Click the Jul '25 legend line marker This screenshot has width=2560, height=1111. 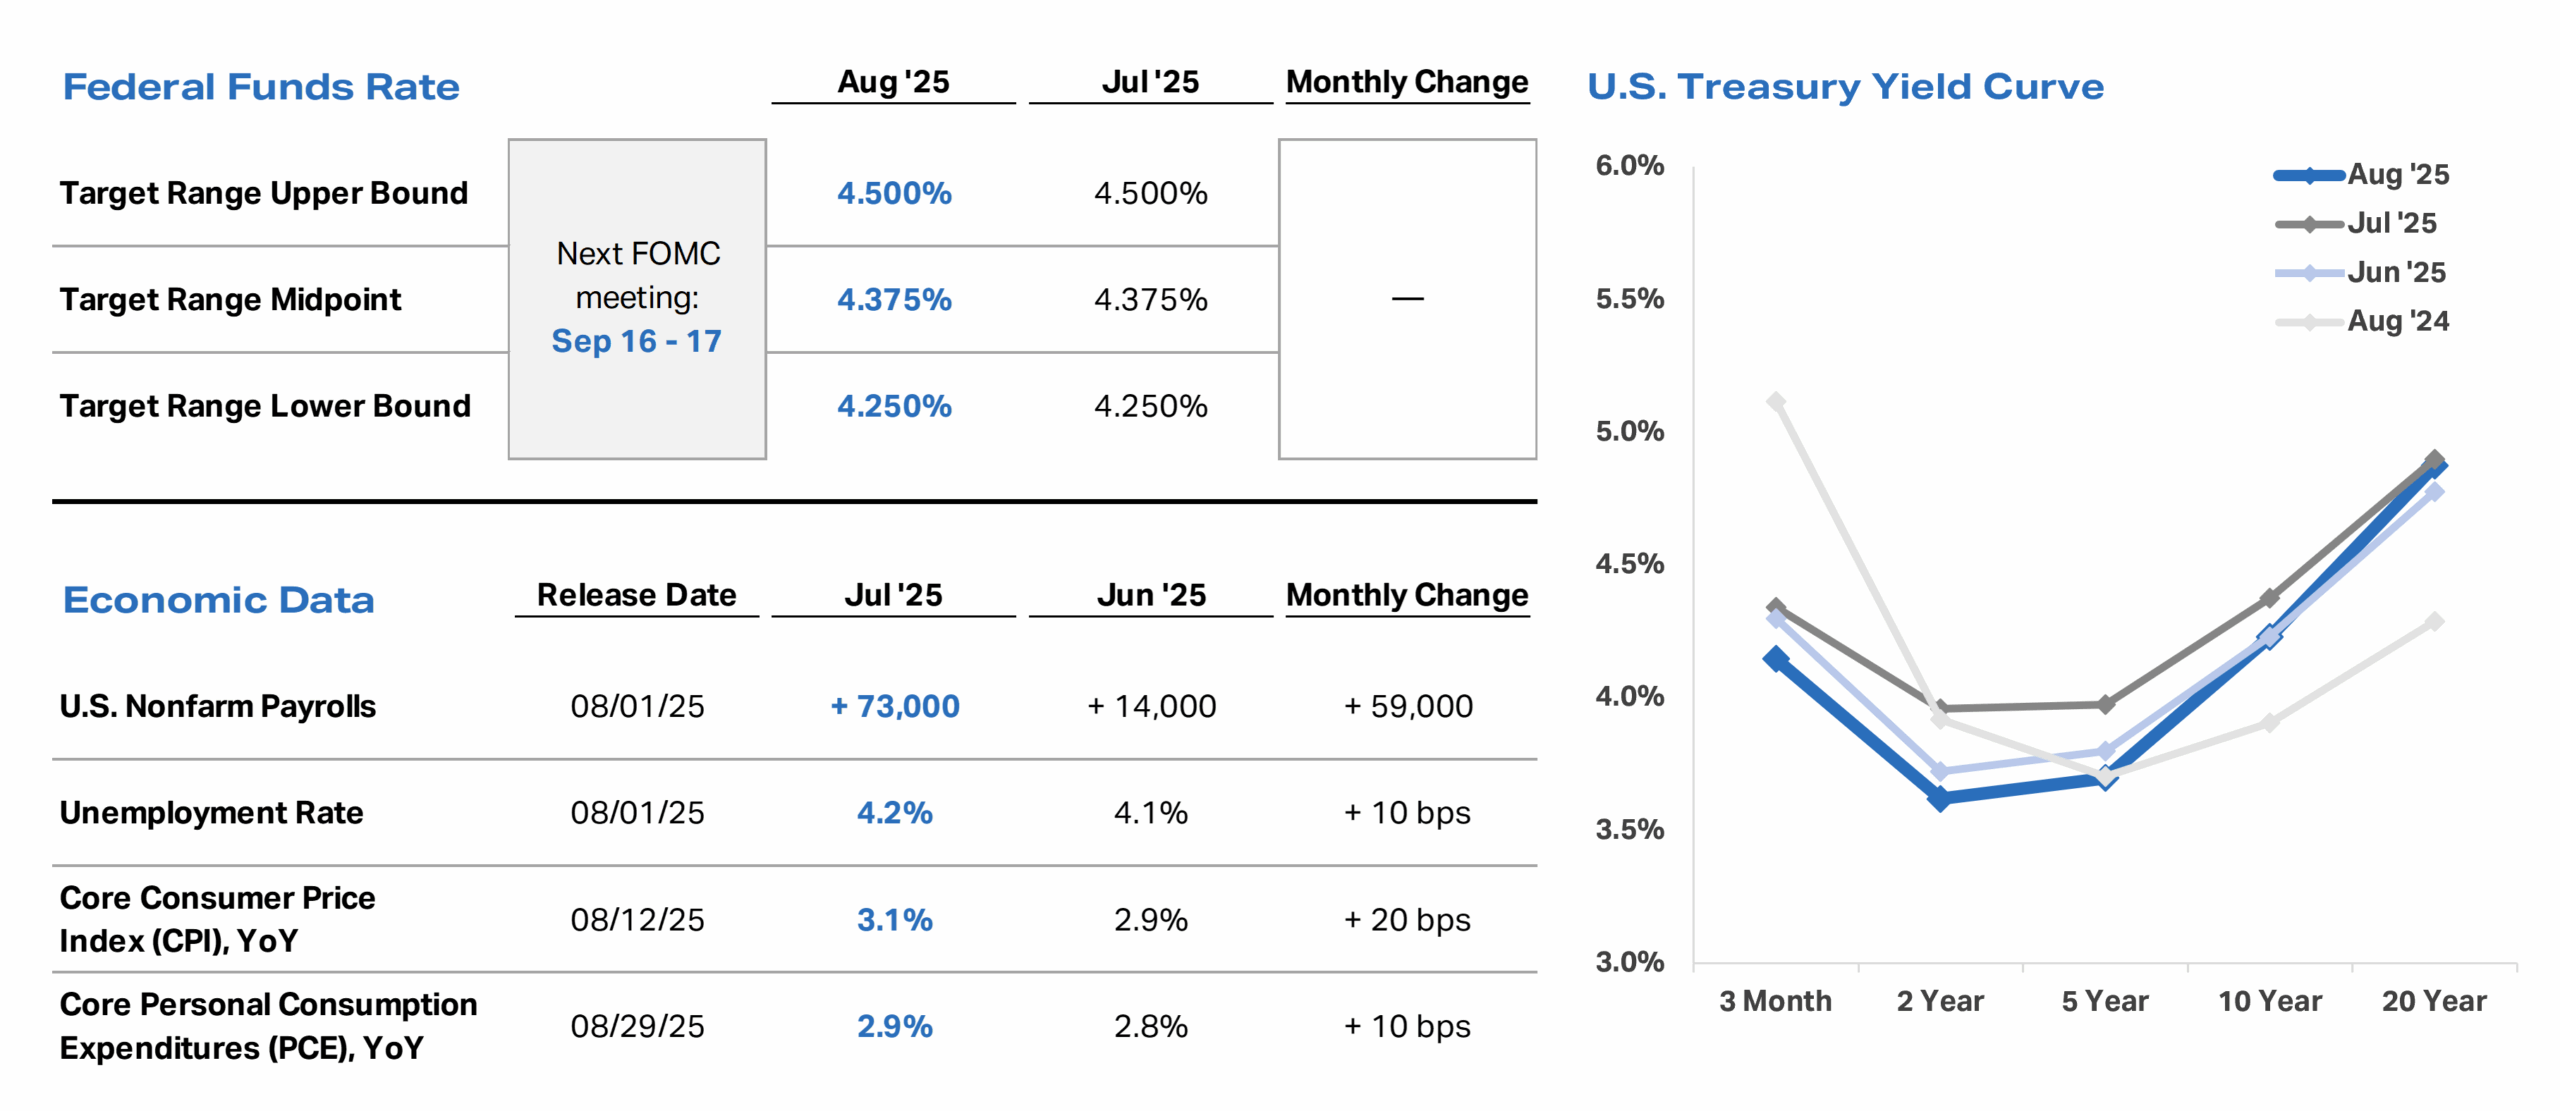(x=2308, y=224)
